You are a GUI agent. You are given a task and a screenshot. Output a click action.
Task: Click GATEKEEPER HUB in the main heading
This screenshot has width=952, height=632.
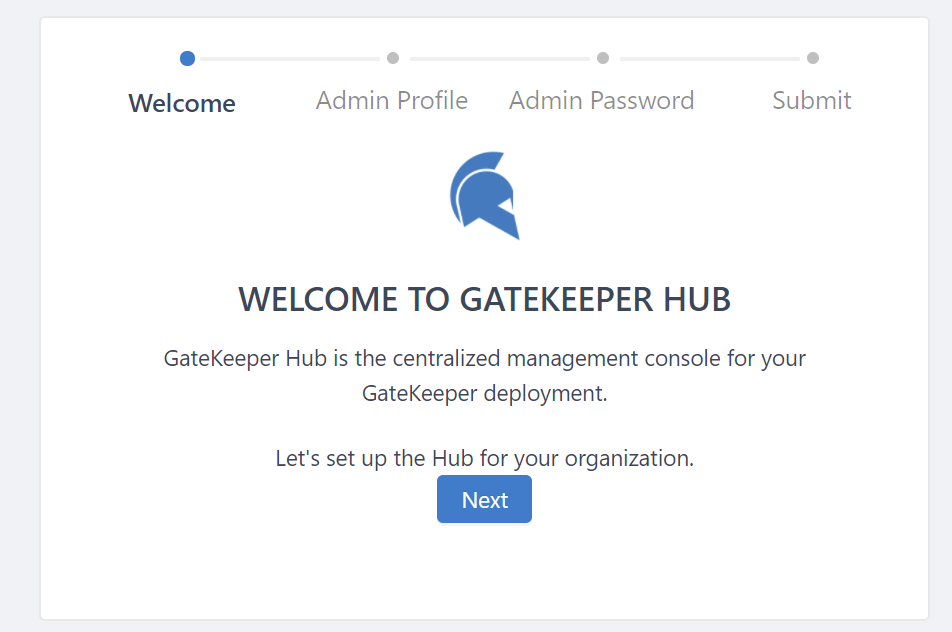click(595, 299)
